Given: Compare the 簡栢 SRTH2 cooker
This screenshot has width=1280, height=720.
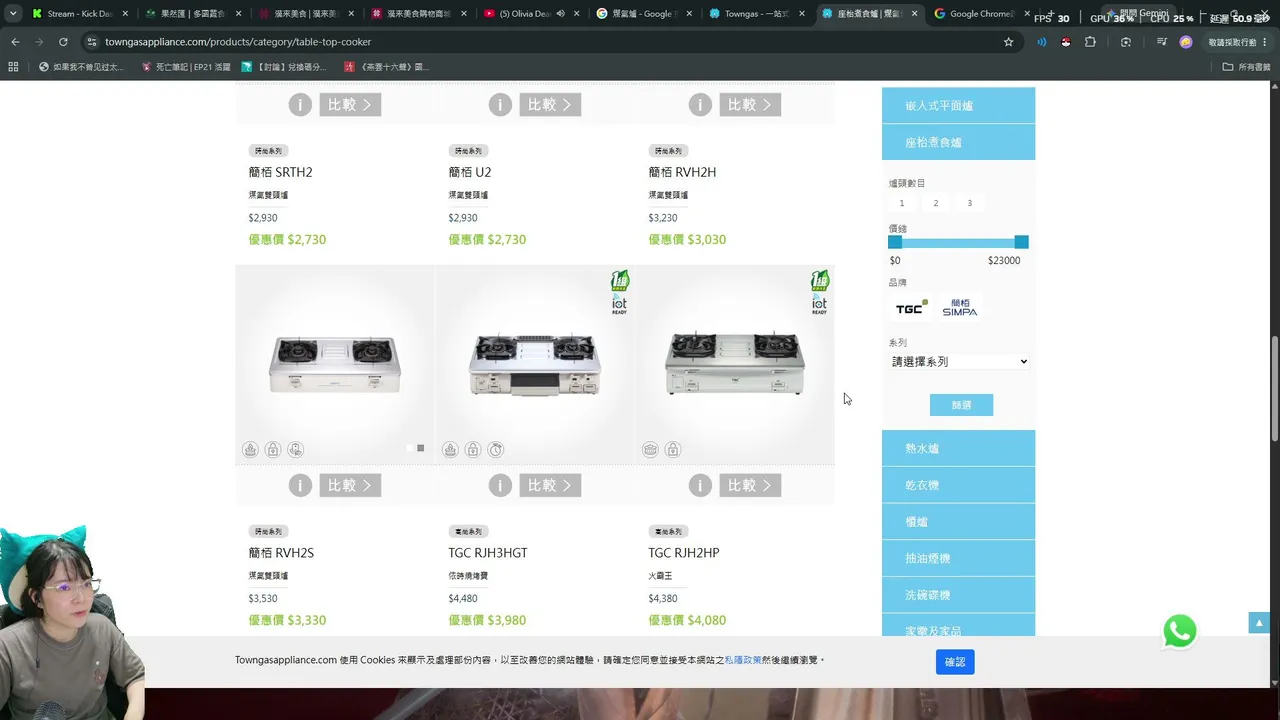Looking at the screenshot, I should click(x=350, y=105).
